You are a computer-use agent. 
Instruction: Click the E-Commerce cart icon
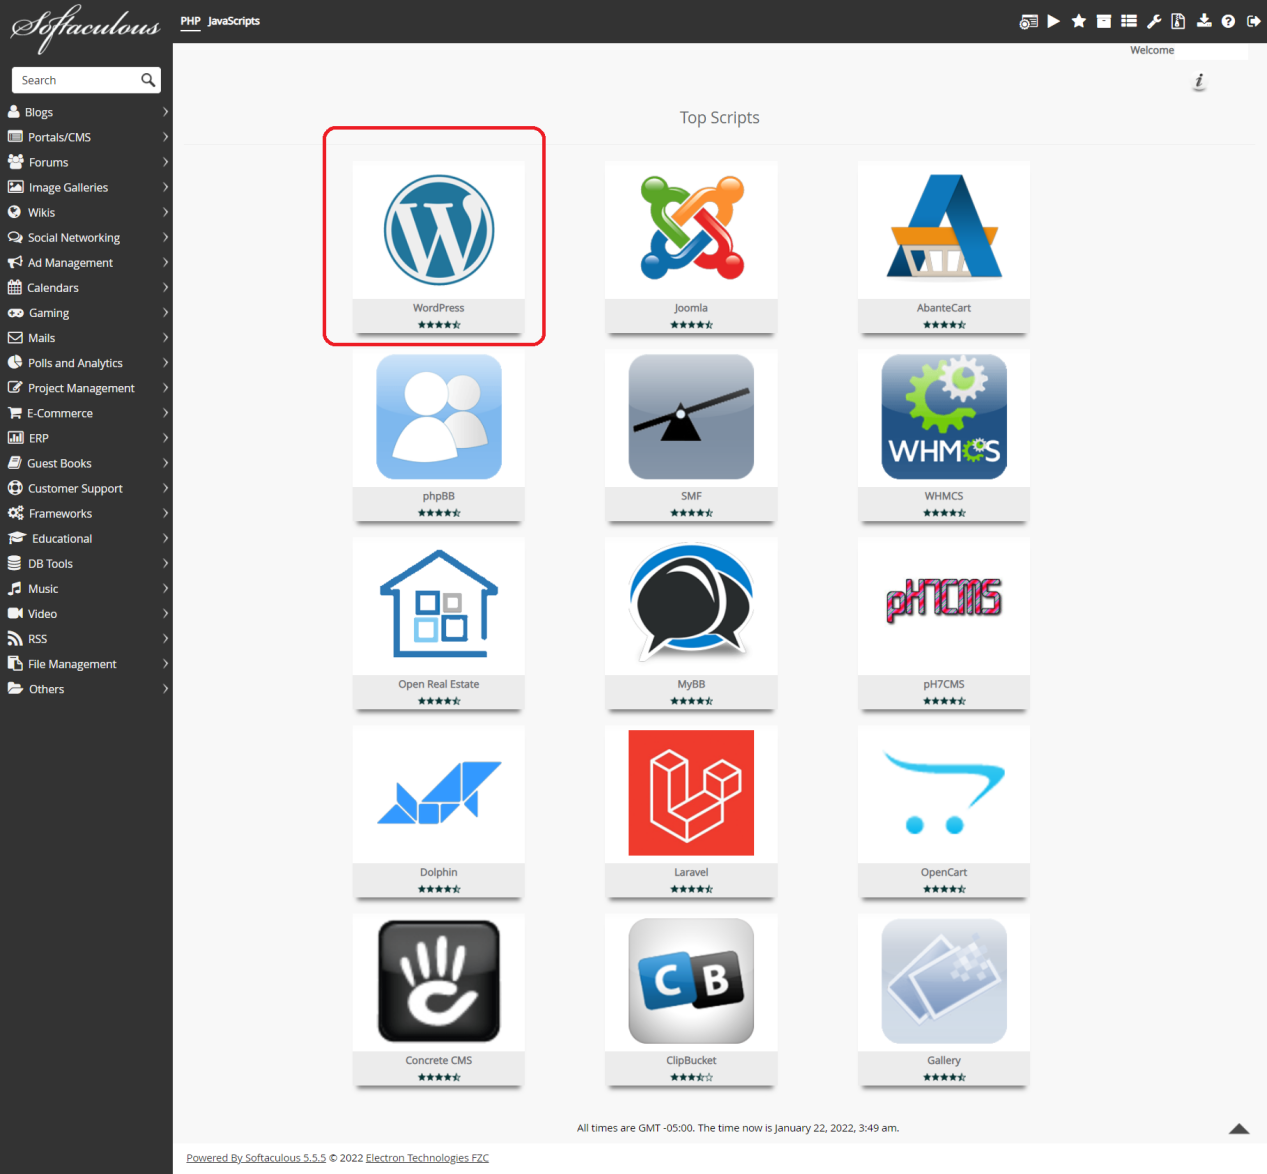click(x=15, y=413)
